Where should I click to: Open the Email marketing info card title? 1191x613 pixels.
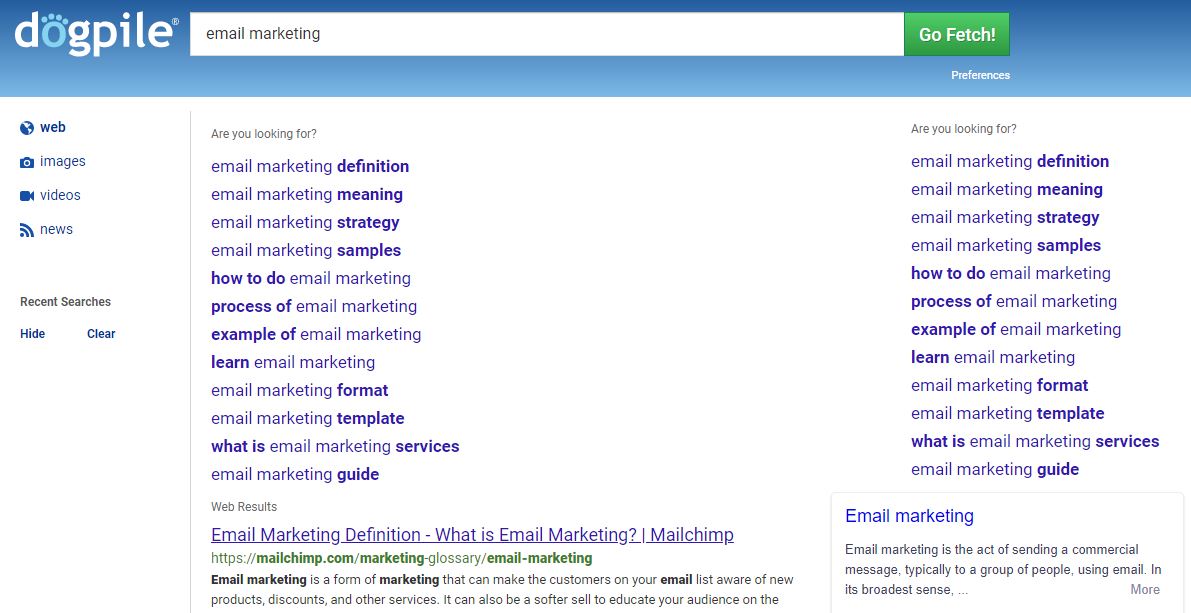pos(909,516)
